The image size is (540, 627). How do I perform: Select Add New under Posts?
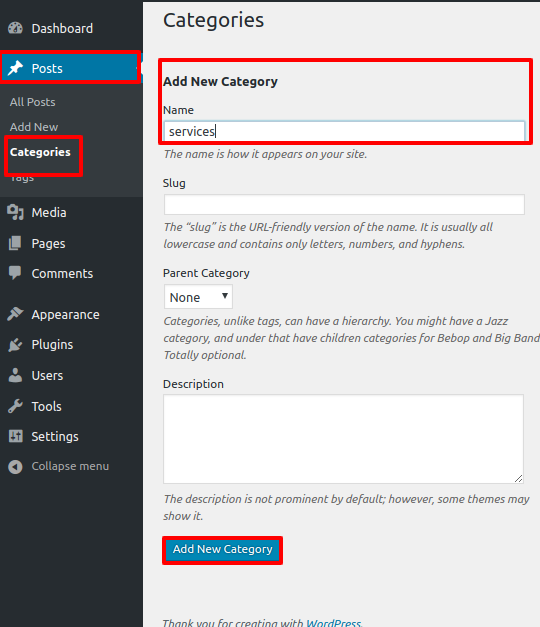[34, 127]
